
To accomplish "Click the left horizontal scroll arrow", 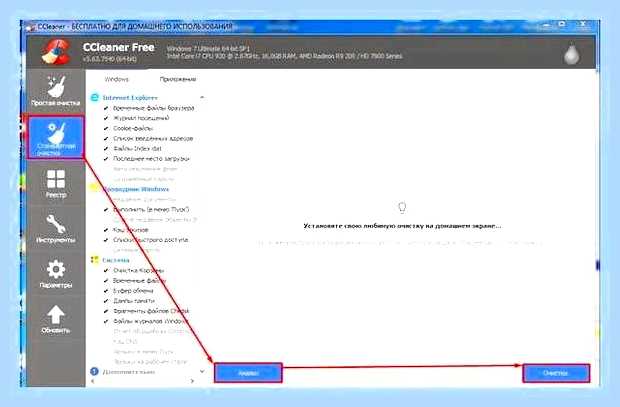I will 93,381.
